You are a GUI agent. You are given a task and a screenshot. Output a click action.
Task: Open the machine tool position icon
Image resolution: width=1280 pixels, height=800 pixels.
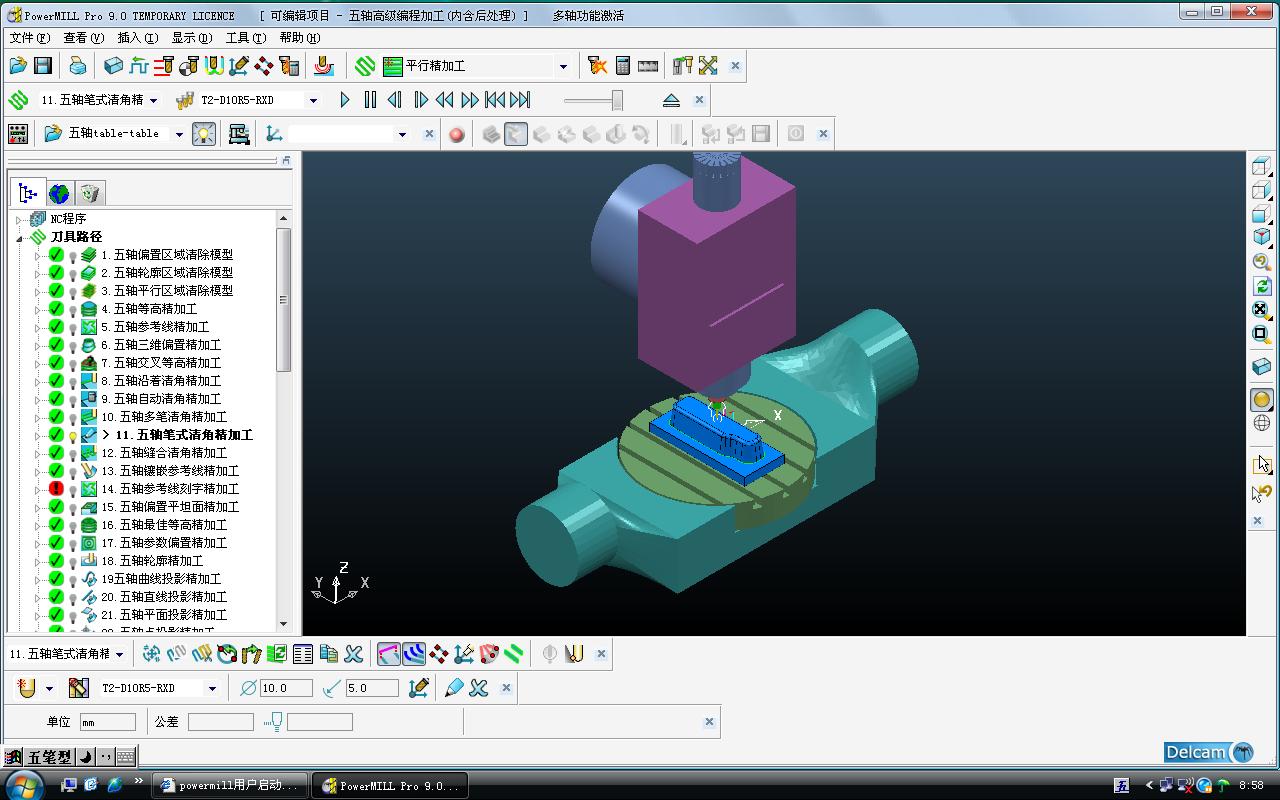[238, 134]
